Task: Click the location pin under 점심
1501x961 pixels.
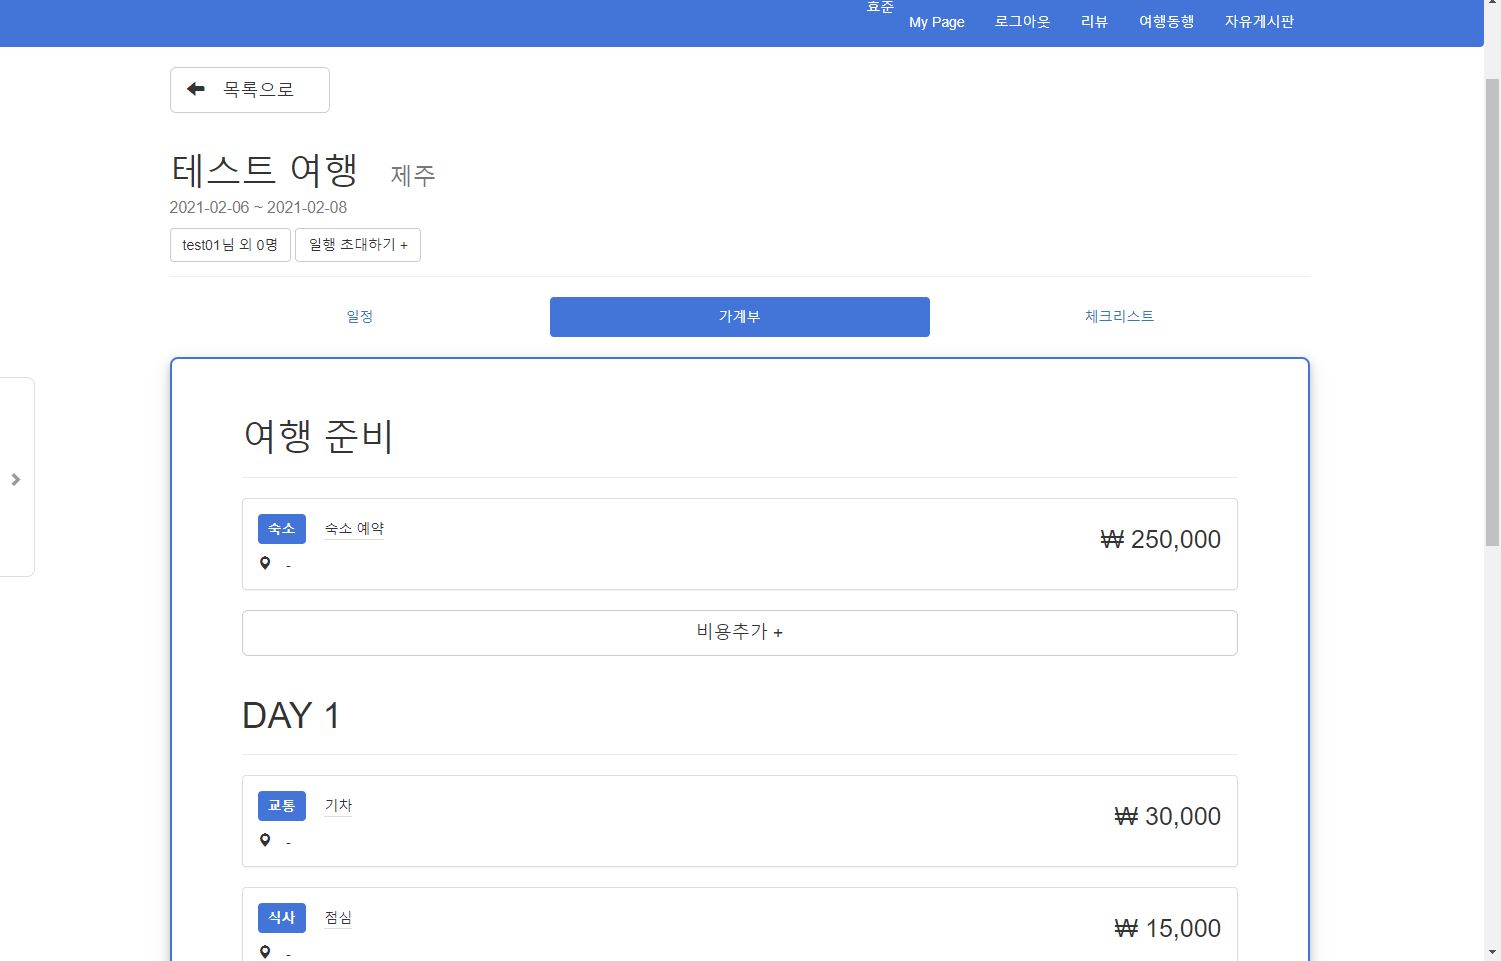Action: pos(265,952)
